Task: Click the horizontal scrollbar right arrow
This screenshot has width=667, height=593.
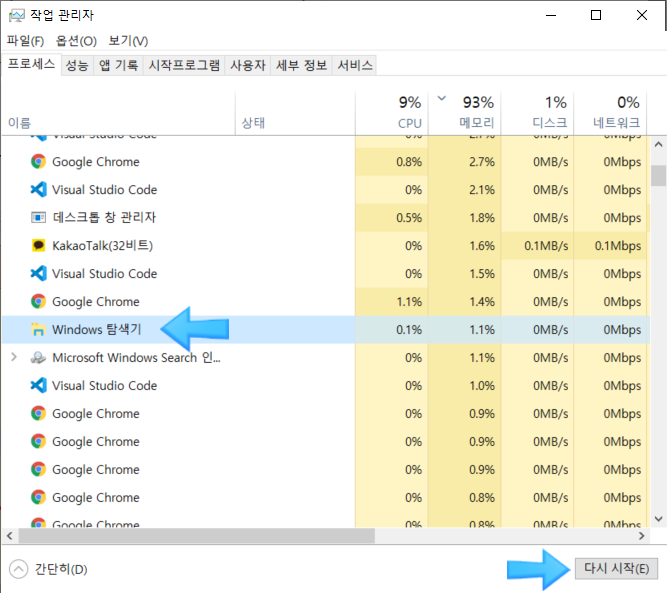Action: pyautogui.click(x=641, y=536)
